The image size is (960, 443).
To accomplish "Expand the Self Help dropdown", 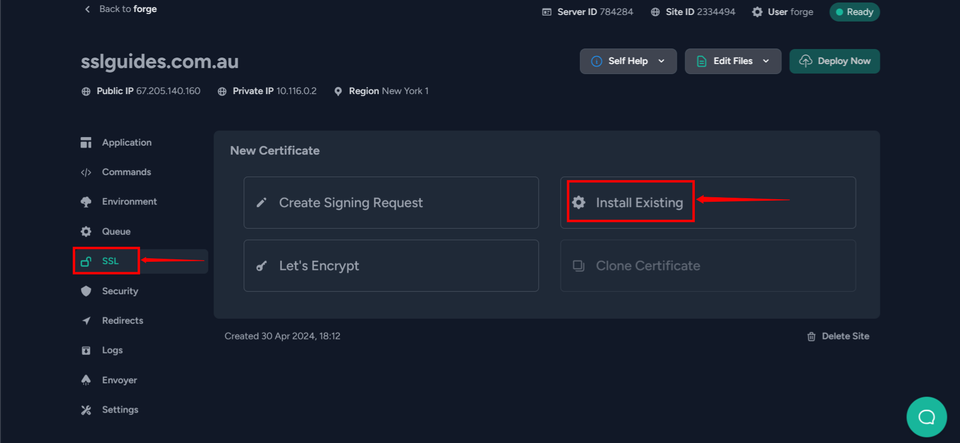I will coord(628,61).
